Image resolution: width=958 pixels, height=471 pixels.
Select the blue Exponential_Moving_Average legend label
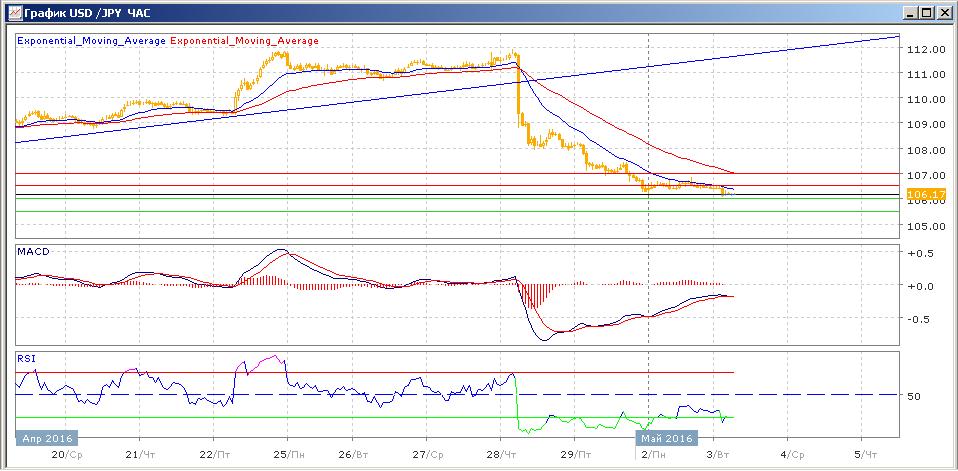point(92,41)
